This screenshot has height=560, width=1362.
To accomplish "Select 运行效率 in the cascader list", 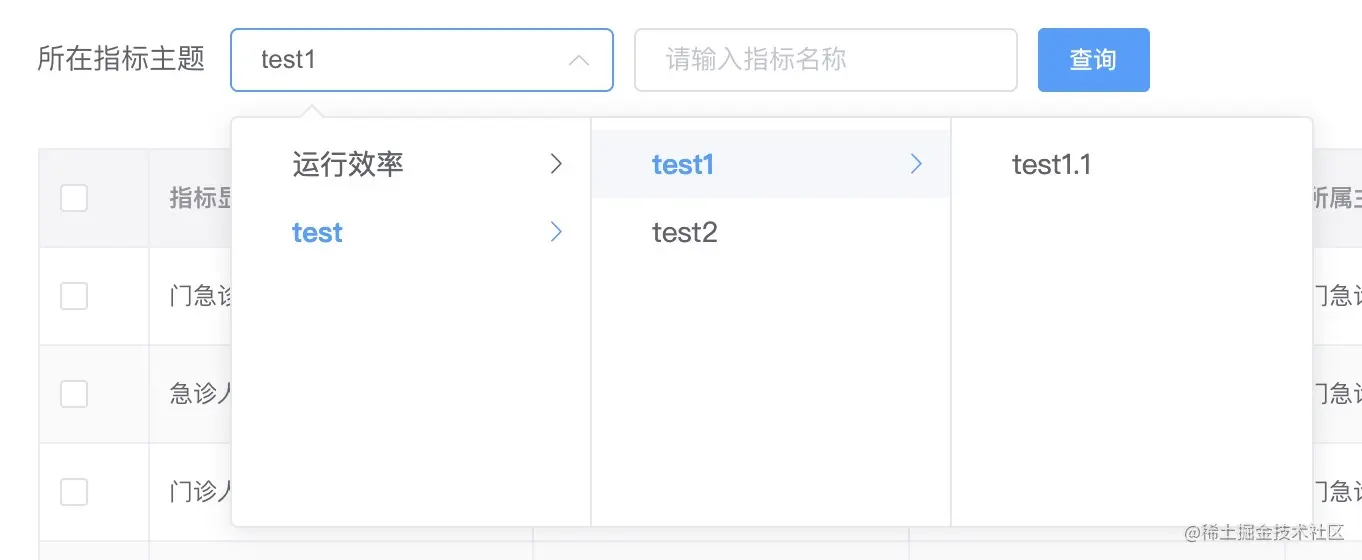I will tap(348, 164).
